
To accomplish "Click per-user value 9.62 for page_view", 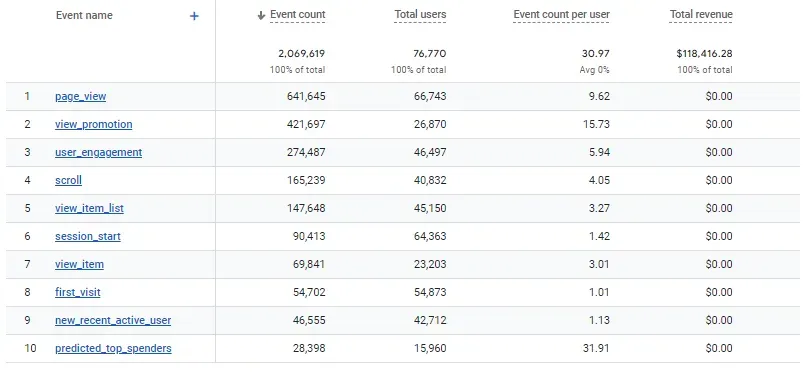I will click(599, 96).
